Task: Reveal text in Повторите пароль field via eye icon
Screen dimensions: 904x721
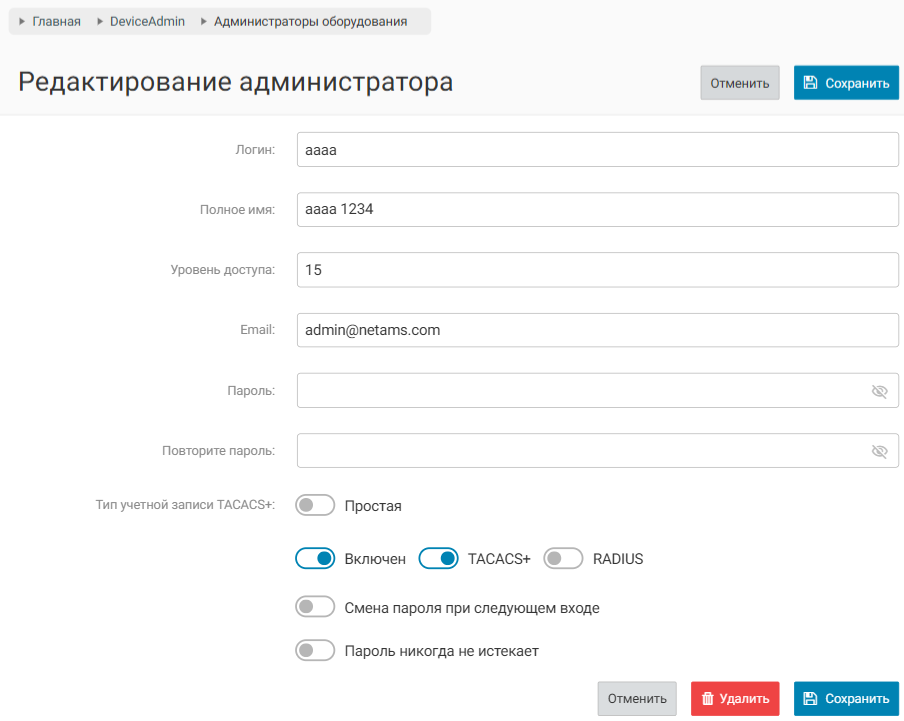Action: (879, 451)
